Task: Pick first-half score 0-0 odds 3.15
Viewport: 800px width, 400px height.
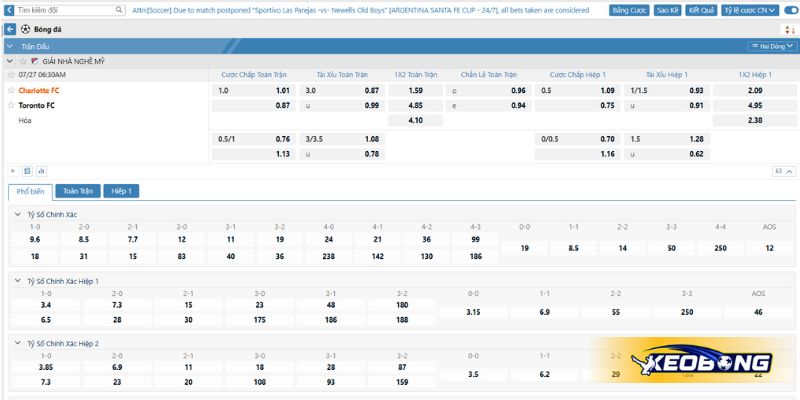Action: point(473,312)
